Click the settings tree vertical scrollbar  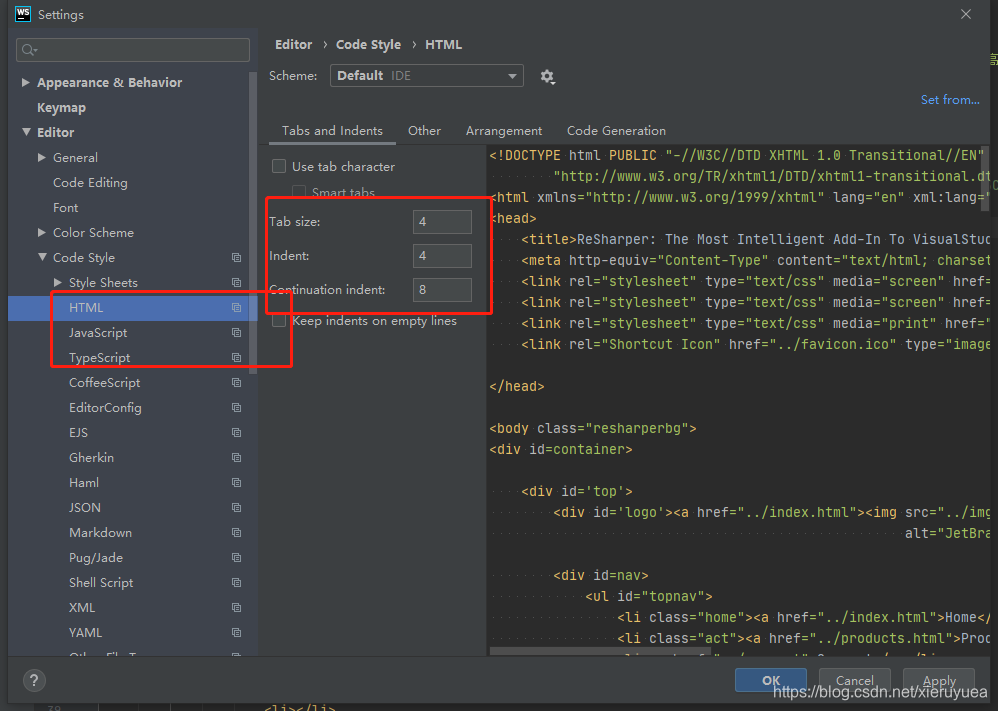[x=253, y=223]
